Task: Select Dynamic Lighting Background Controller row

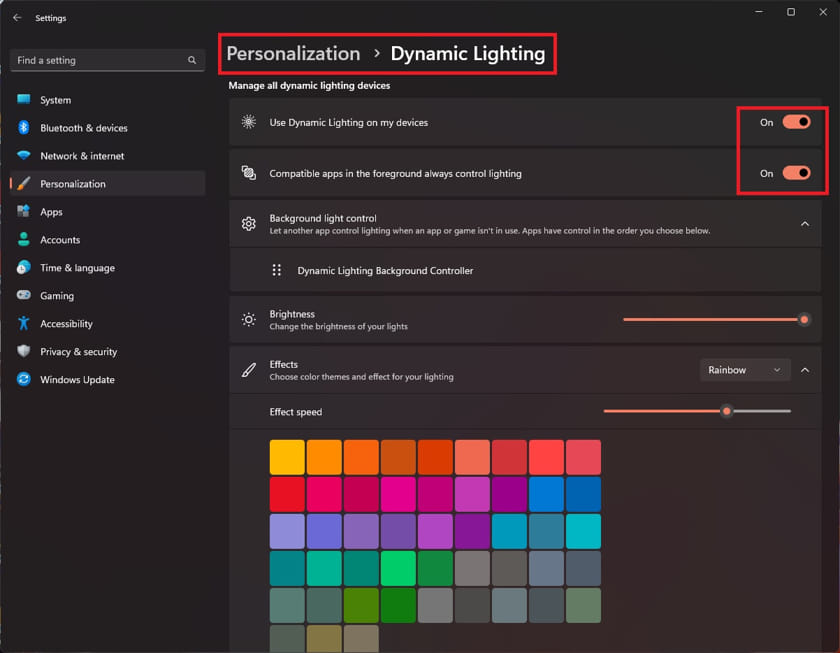Action: pos(525,270)
